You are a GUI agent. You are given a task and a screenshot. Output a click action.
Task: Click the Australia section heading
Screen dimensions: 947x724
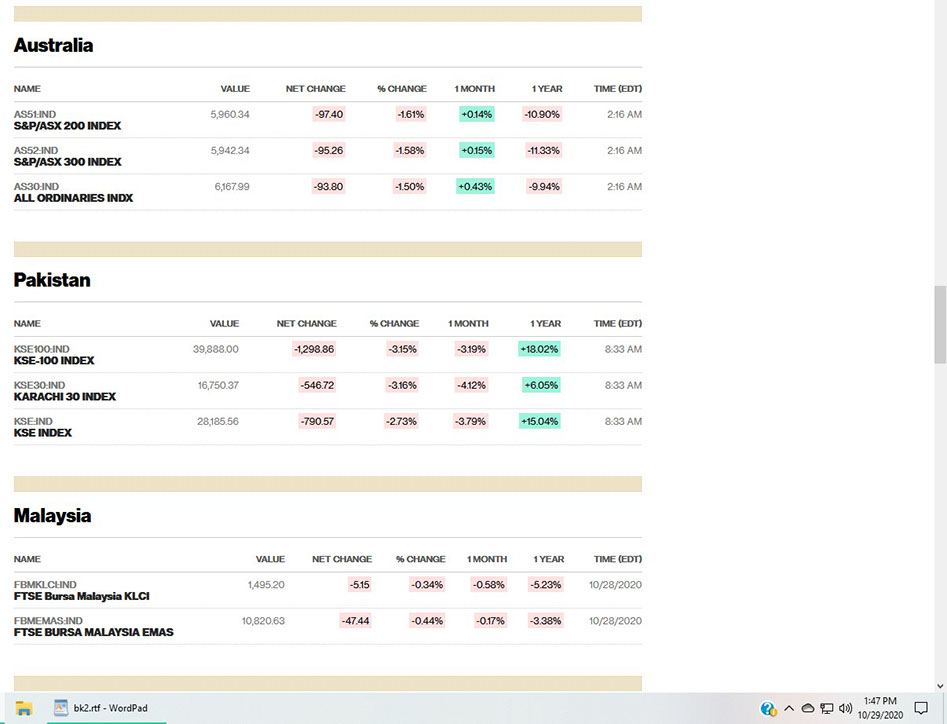click(x=54, y=45)
